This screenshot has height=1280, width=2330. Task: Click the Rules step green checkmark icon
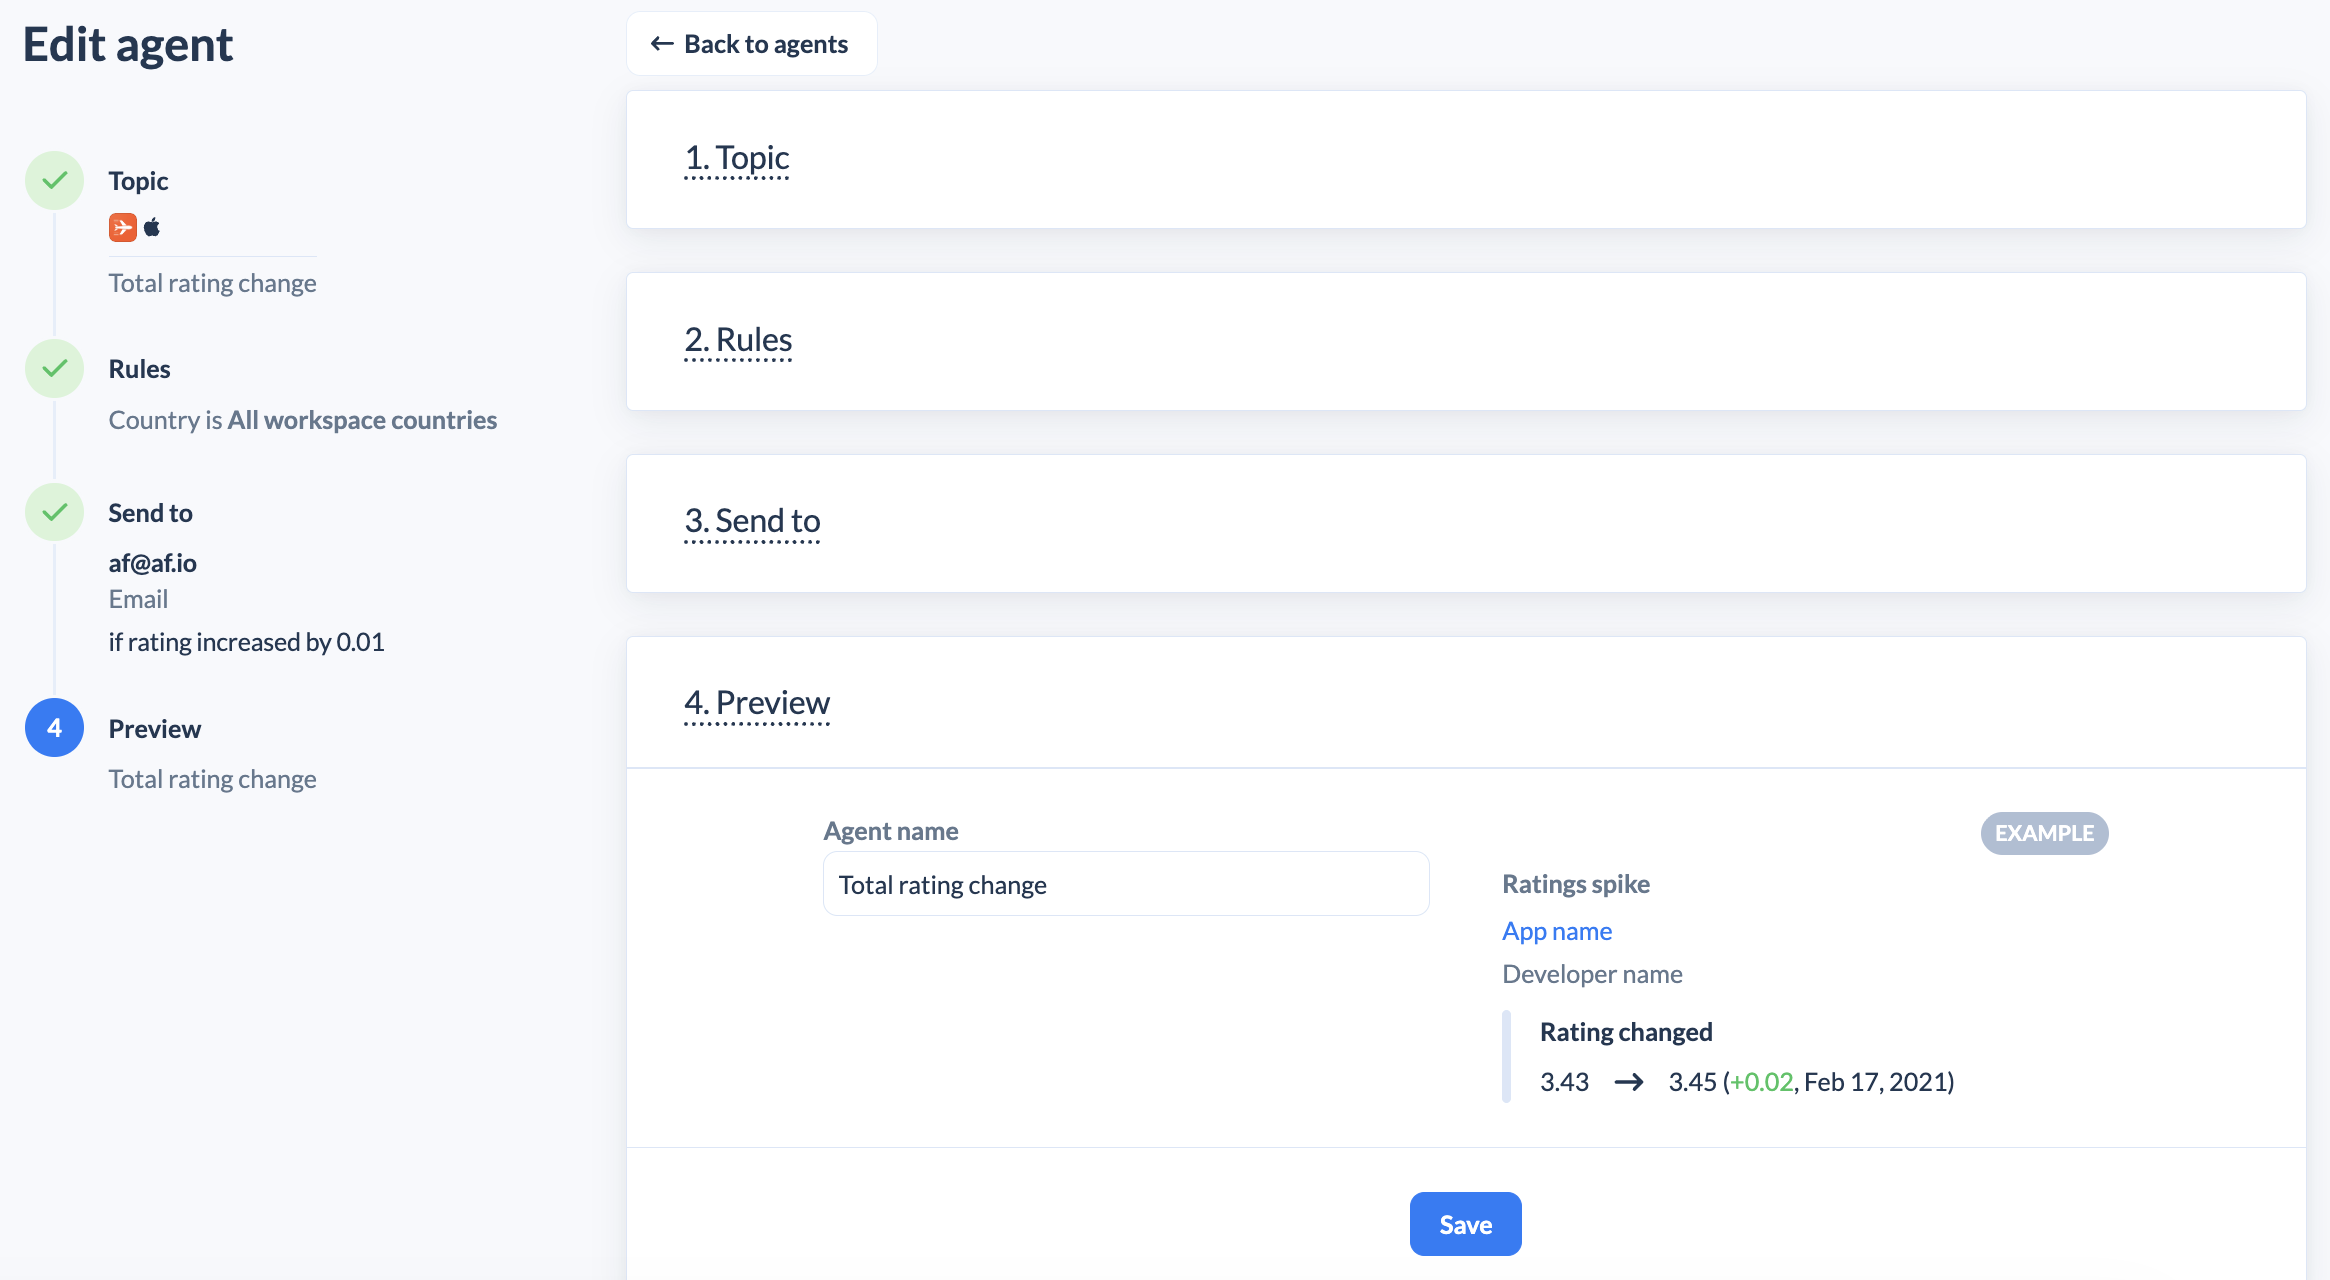tap(54, 368)
